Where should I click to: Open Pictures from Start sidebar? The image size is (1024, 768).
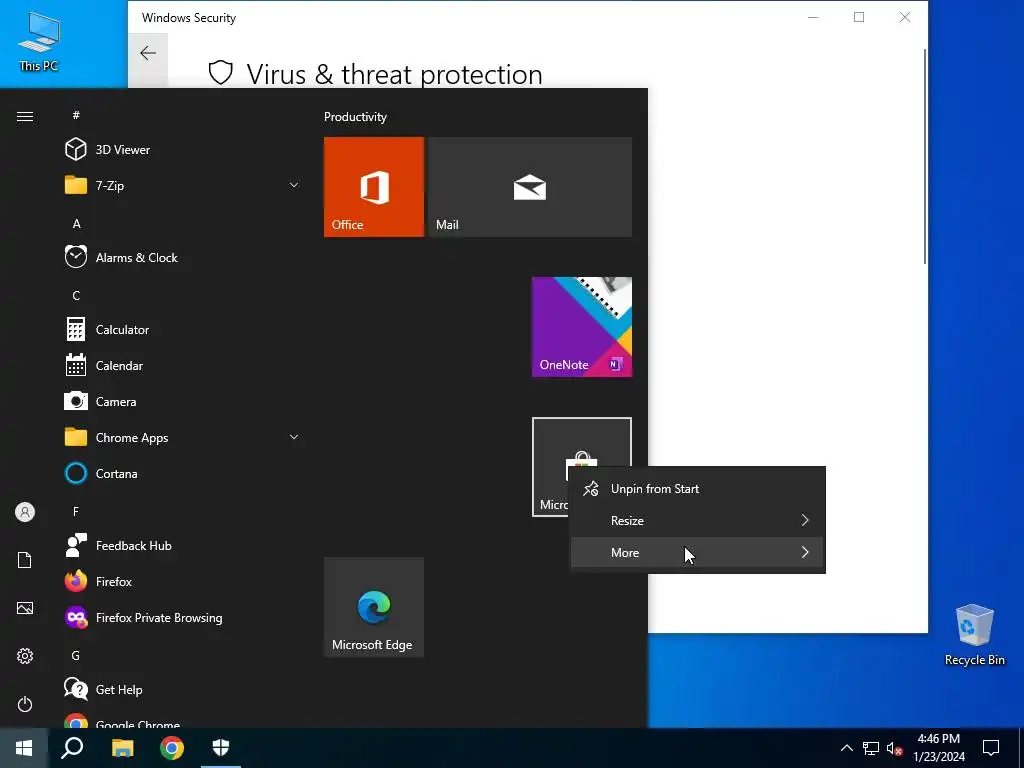[25, 608]
